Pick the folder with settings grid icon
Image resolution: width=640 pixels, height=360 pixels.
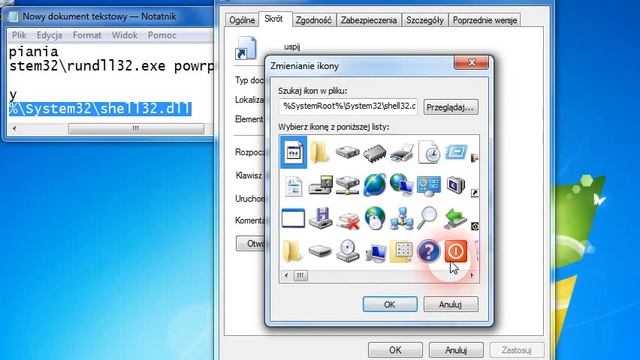[402, 251]
